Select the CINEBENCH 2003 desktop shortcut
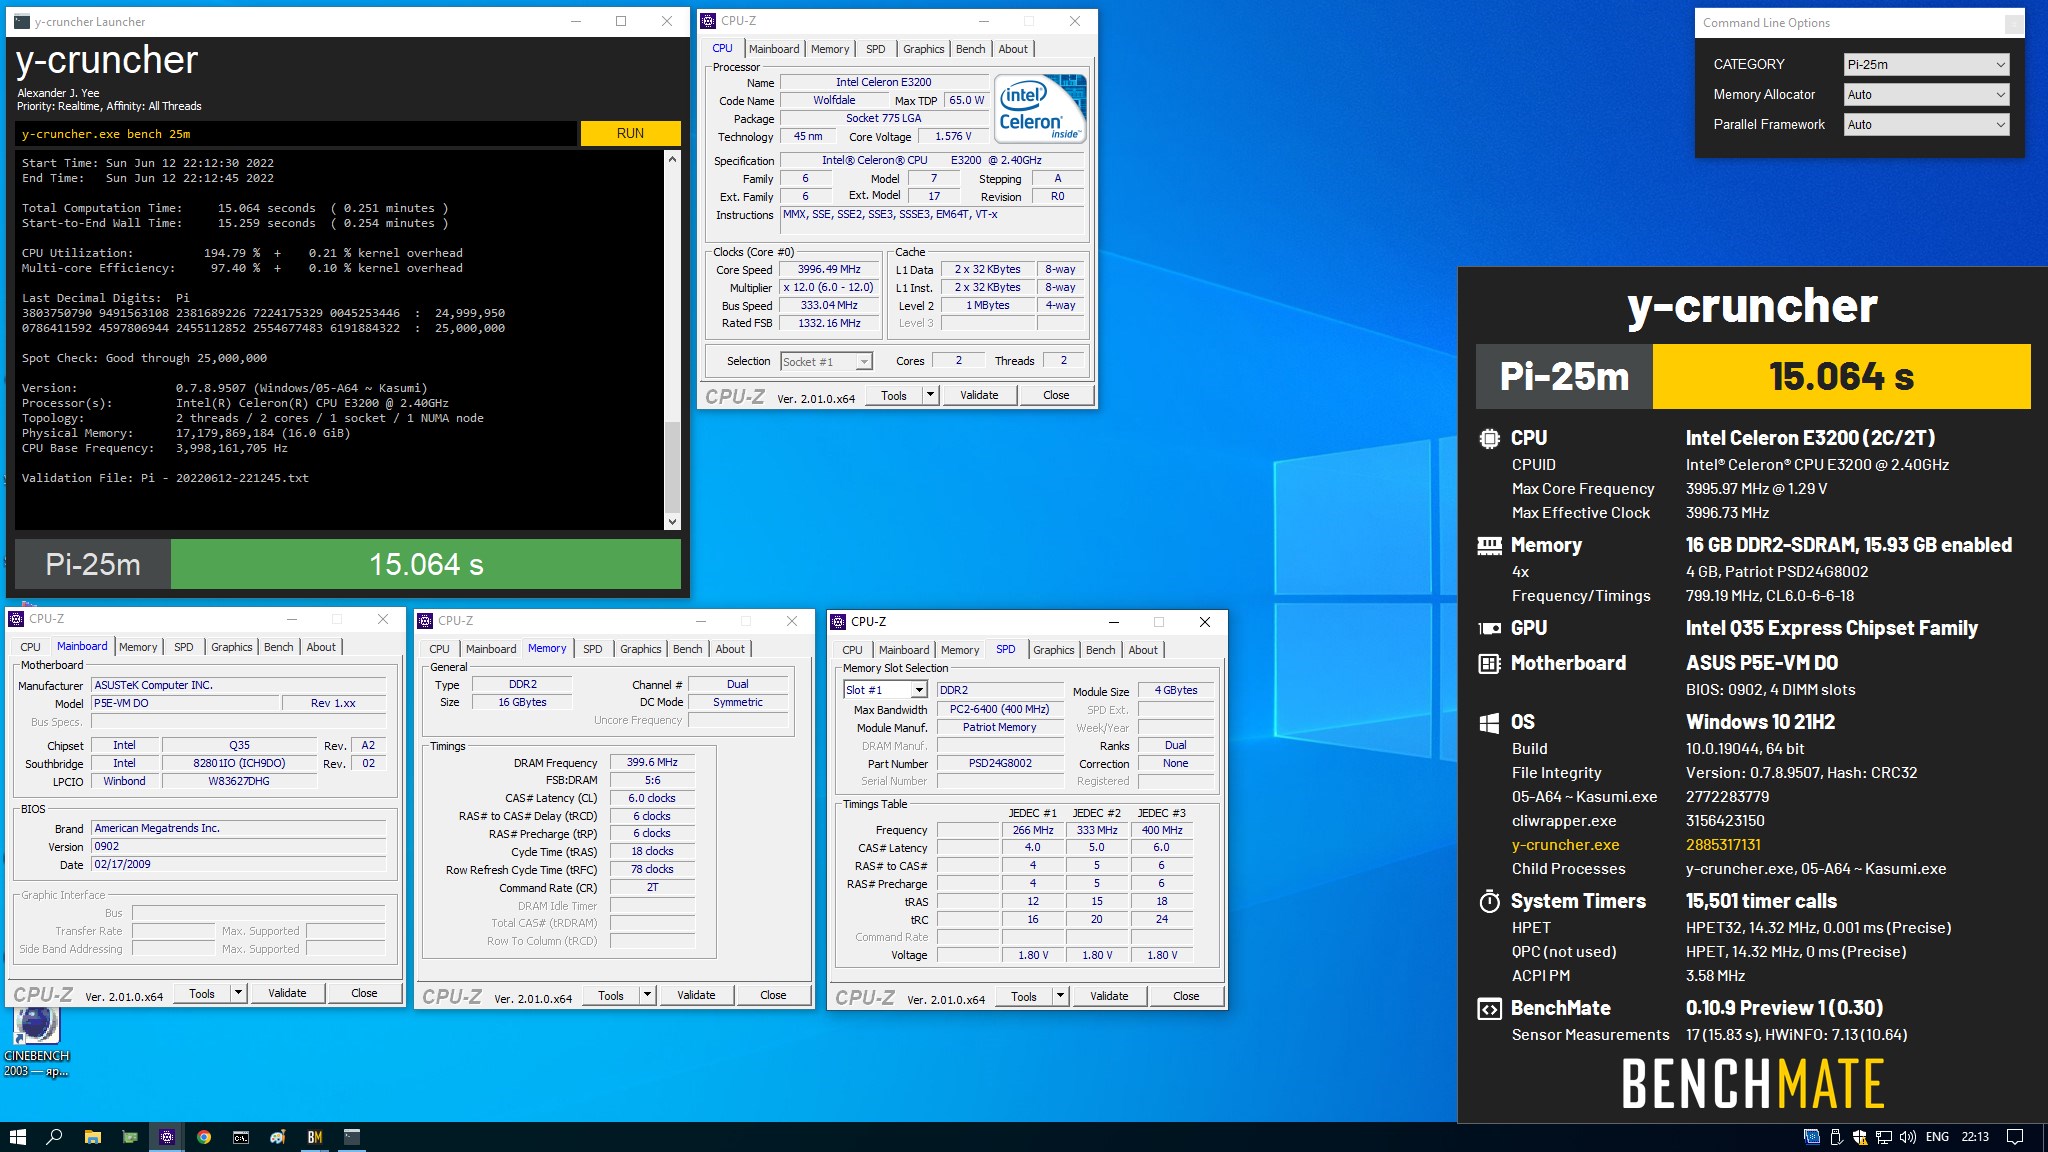Screen dimensions: 2048x1152 [37, 1042]
